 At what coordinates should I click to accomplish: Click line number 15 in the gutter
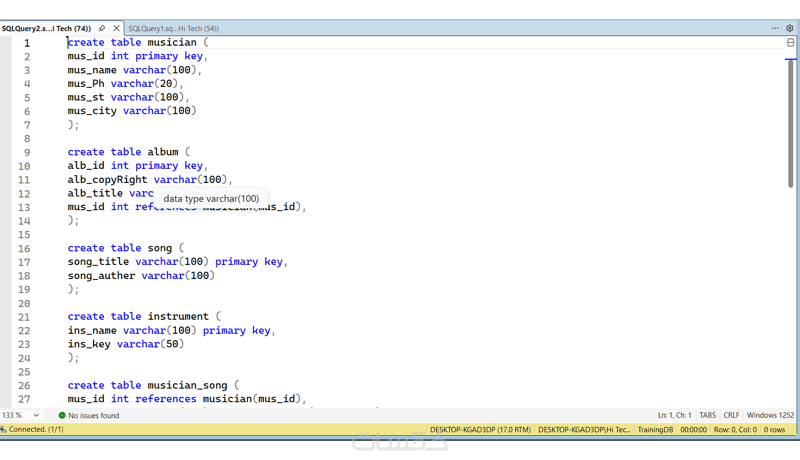24,235
